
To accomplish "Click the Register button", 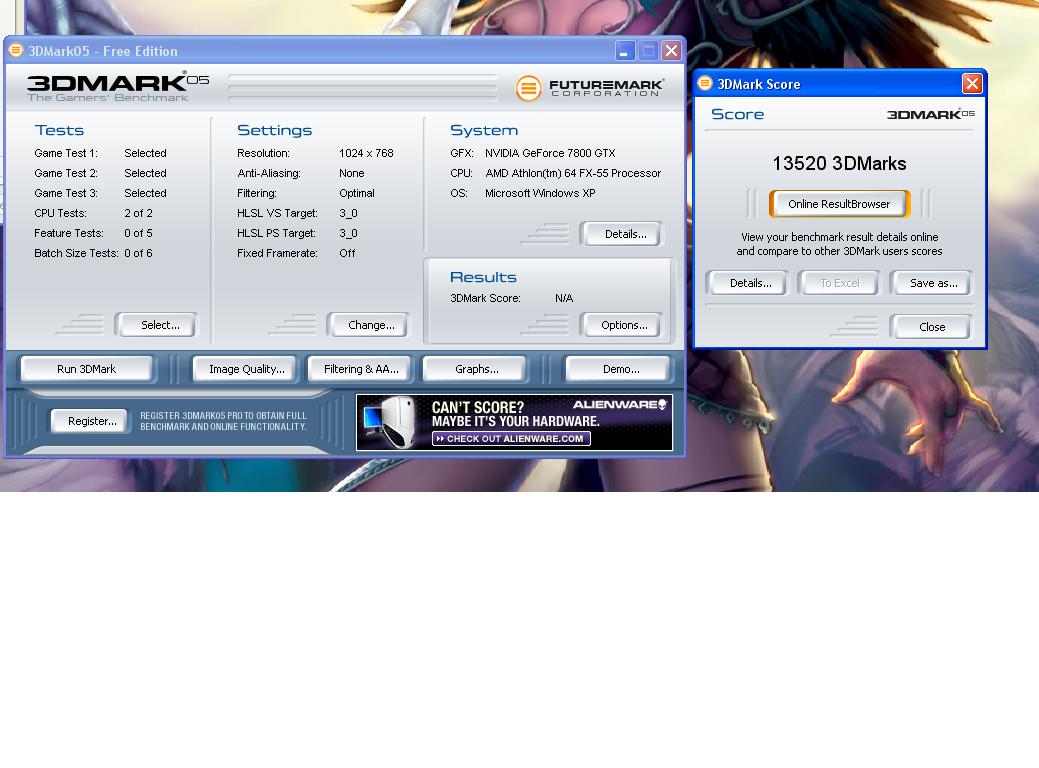I will (x=91, y=421).
